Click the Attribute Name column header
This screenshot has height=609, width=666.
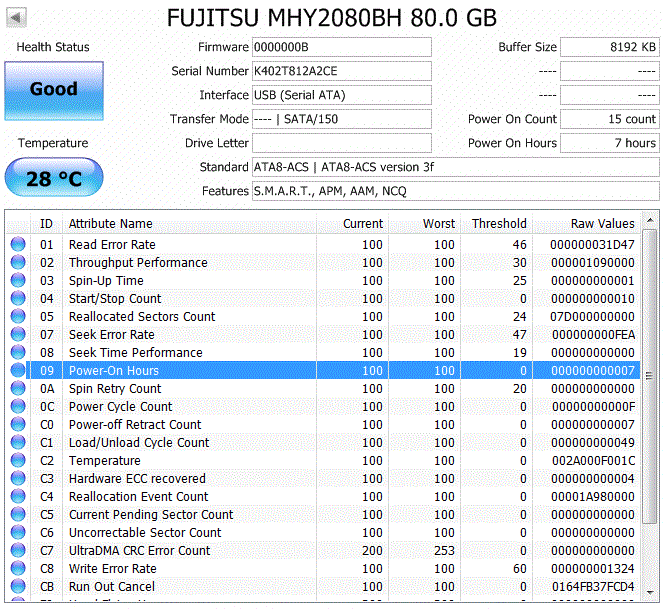[189, 223]
